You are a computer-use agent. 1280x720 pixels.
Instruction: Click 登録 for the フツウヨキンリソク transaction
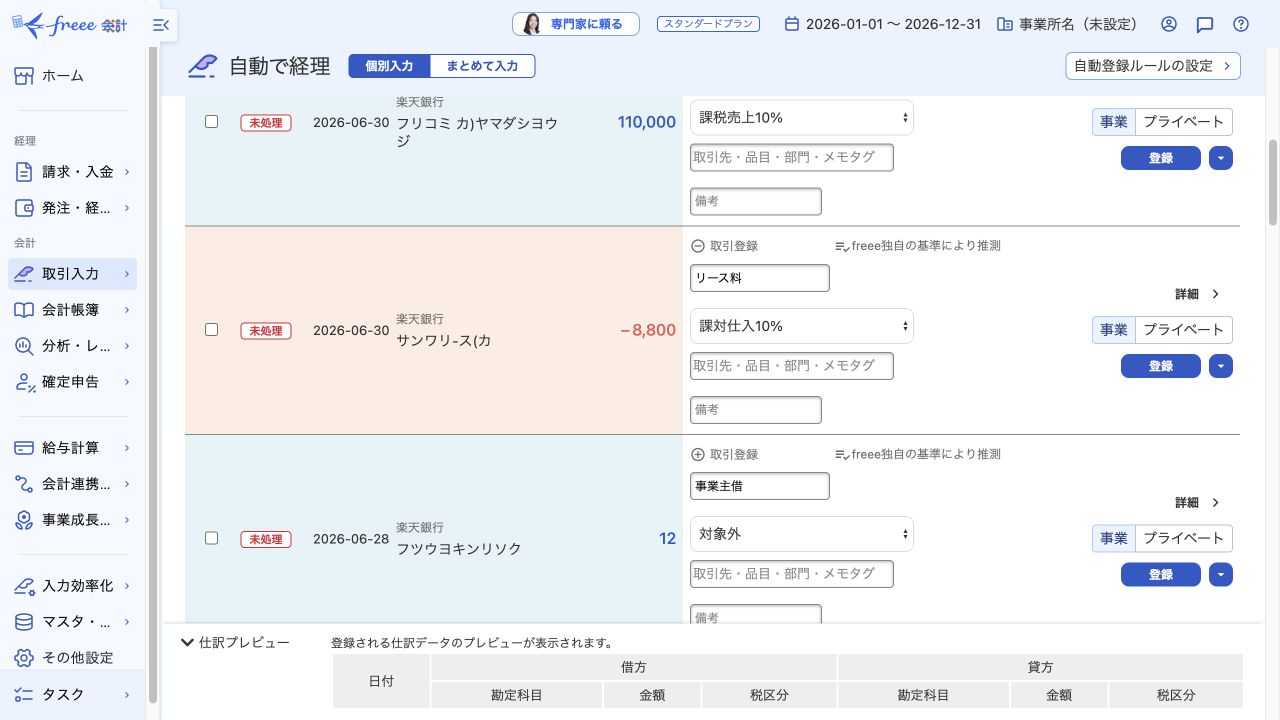click(1161, 574)
